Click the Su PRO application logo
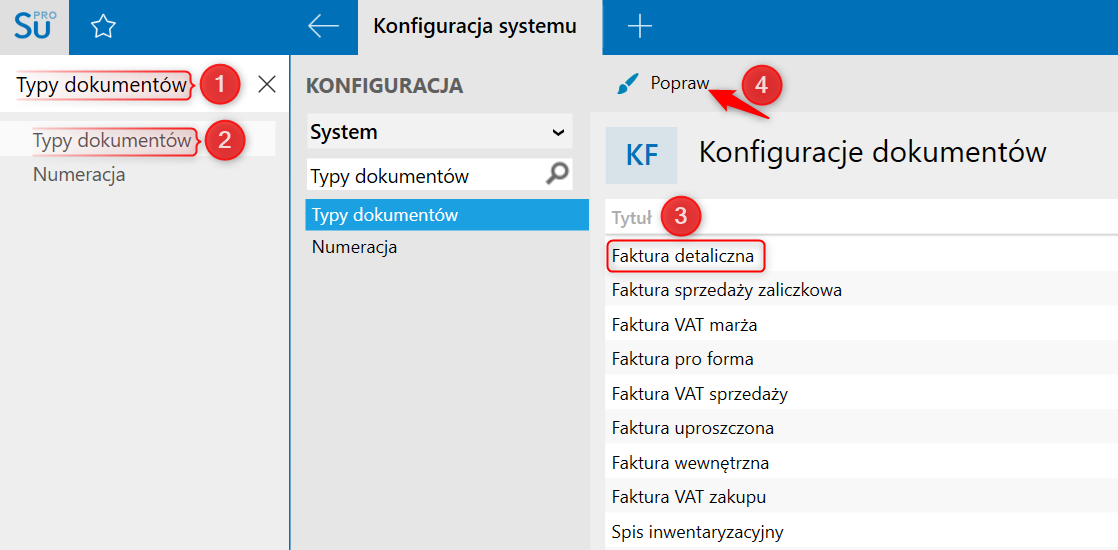 (x=34, y=27)
